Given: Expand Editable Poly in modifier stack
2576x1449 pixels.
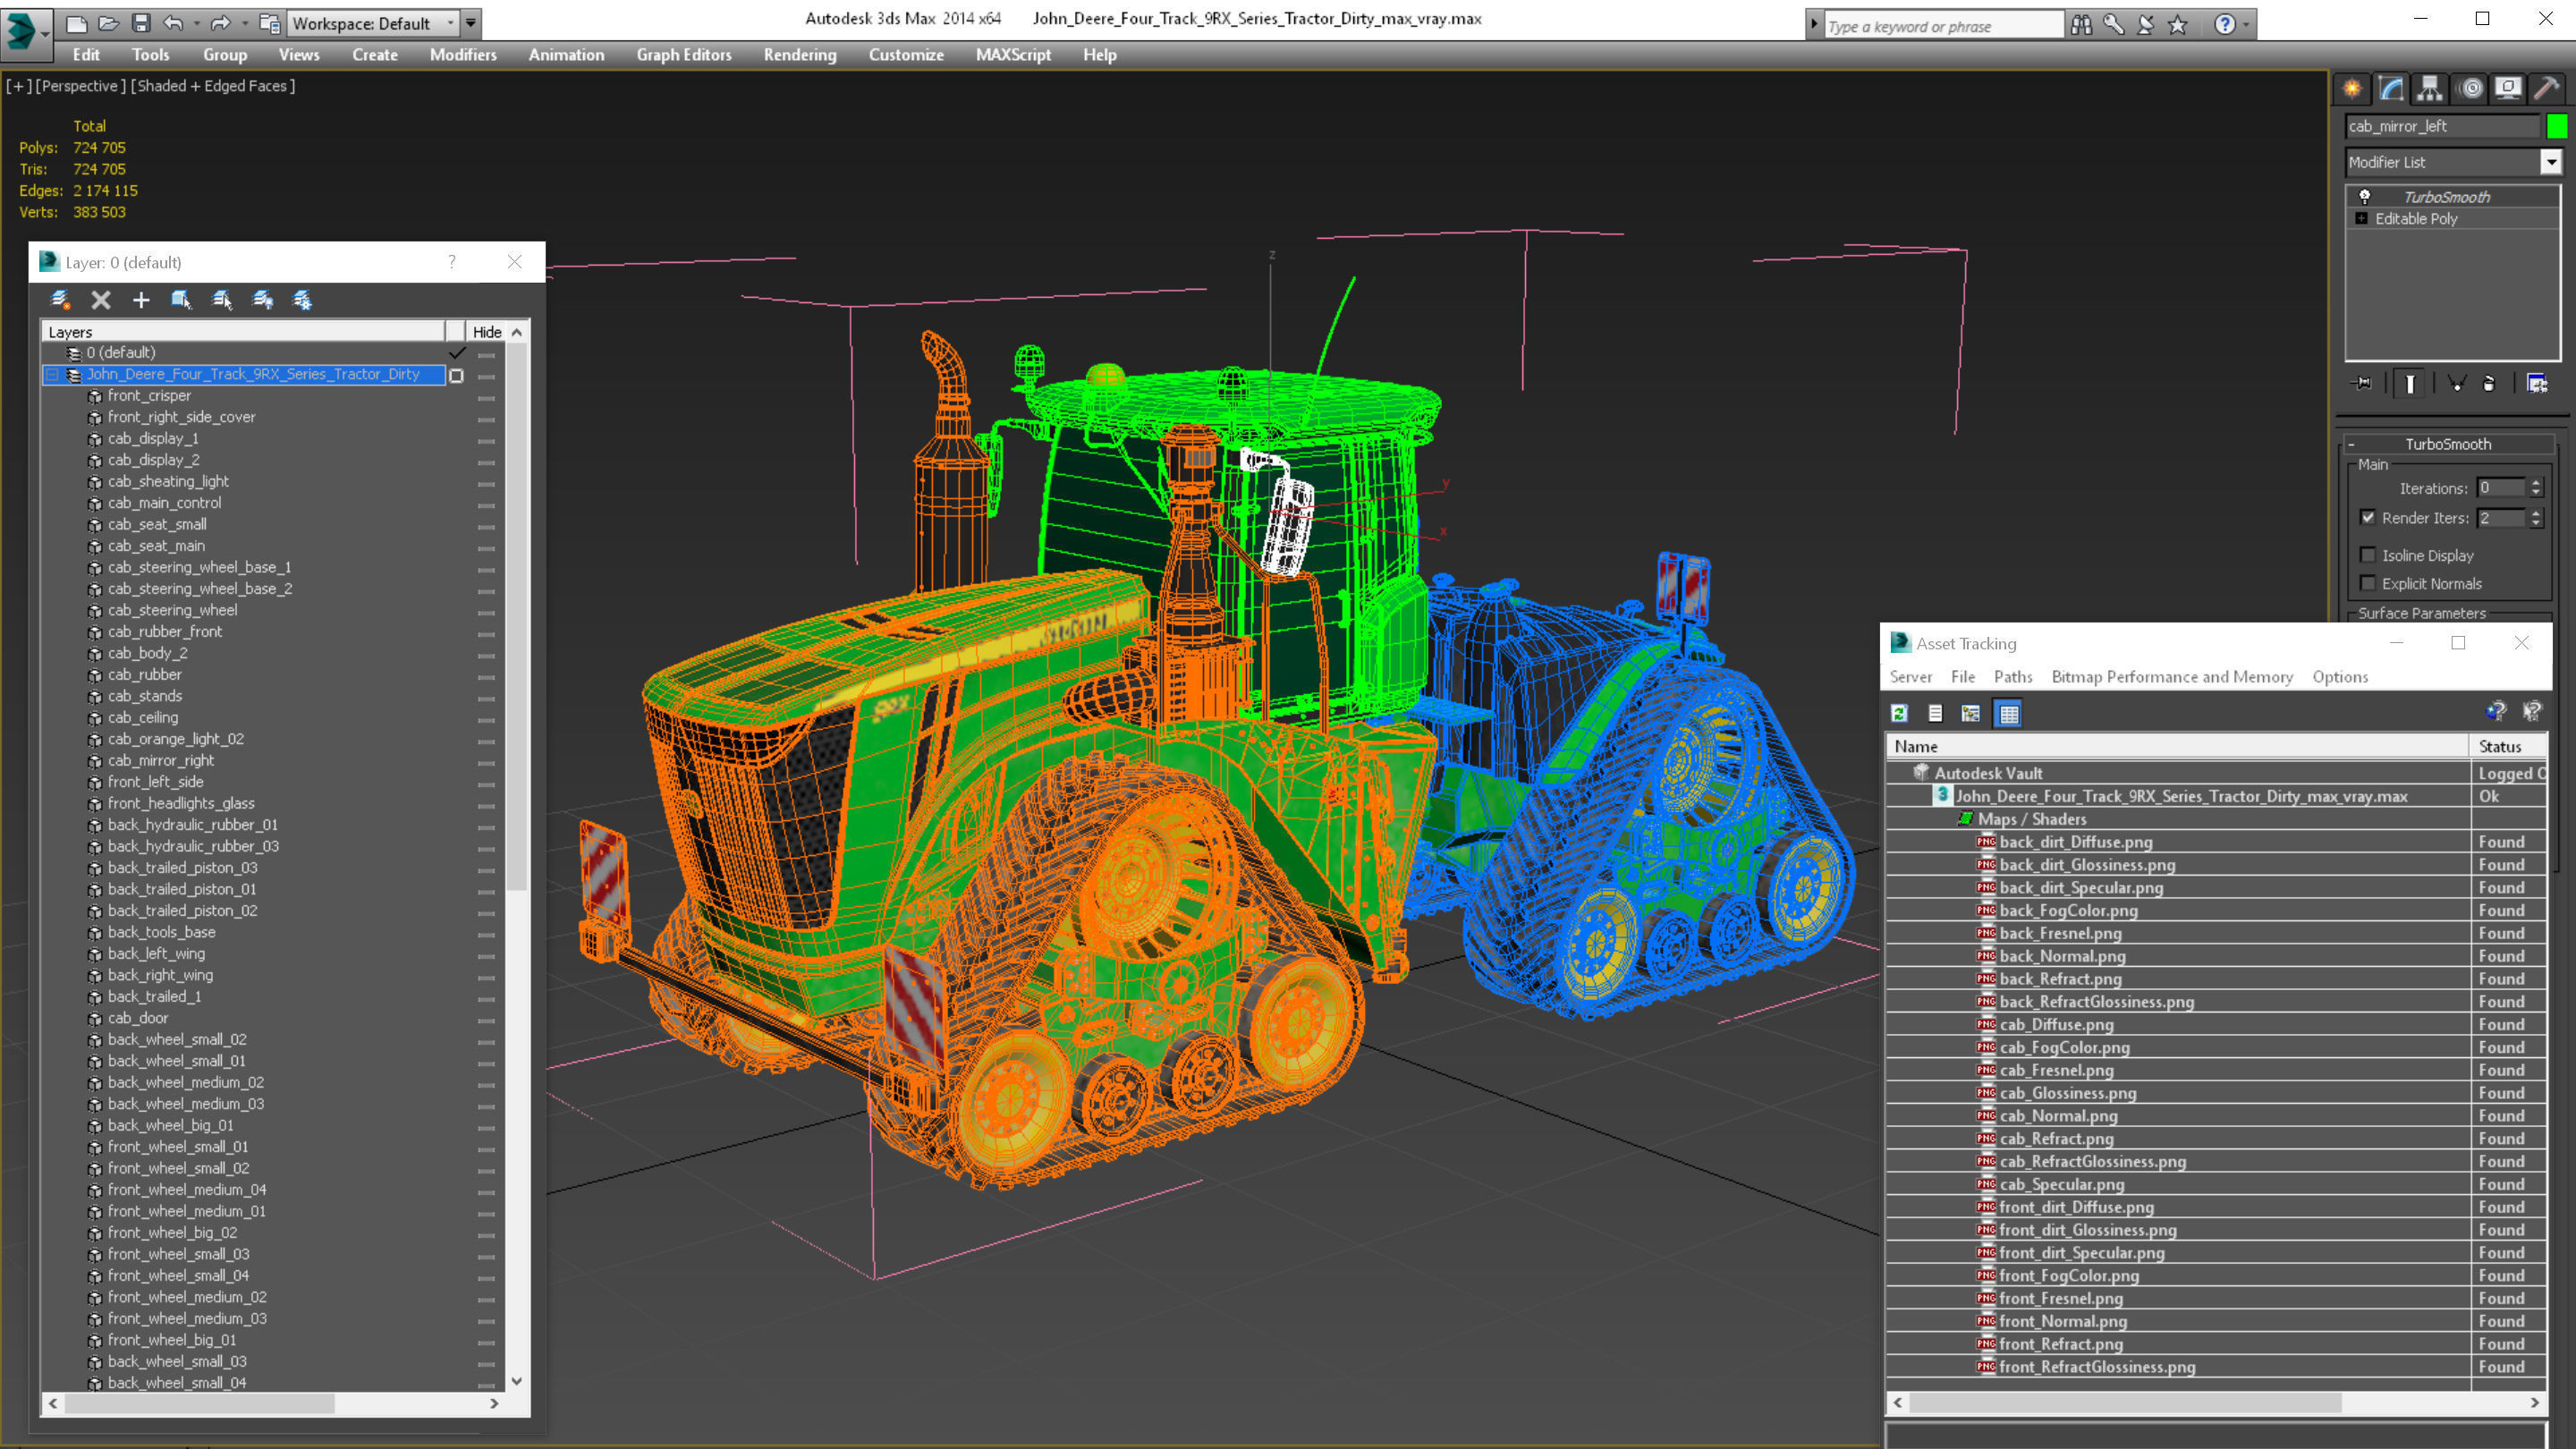Looking at the screenshot, I should point(2361,218).
